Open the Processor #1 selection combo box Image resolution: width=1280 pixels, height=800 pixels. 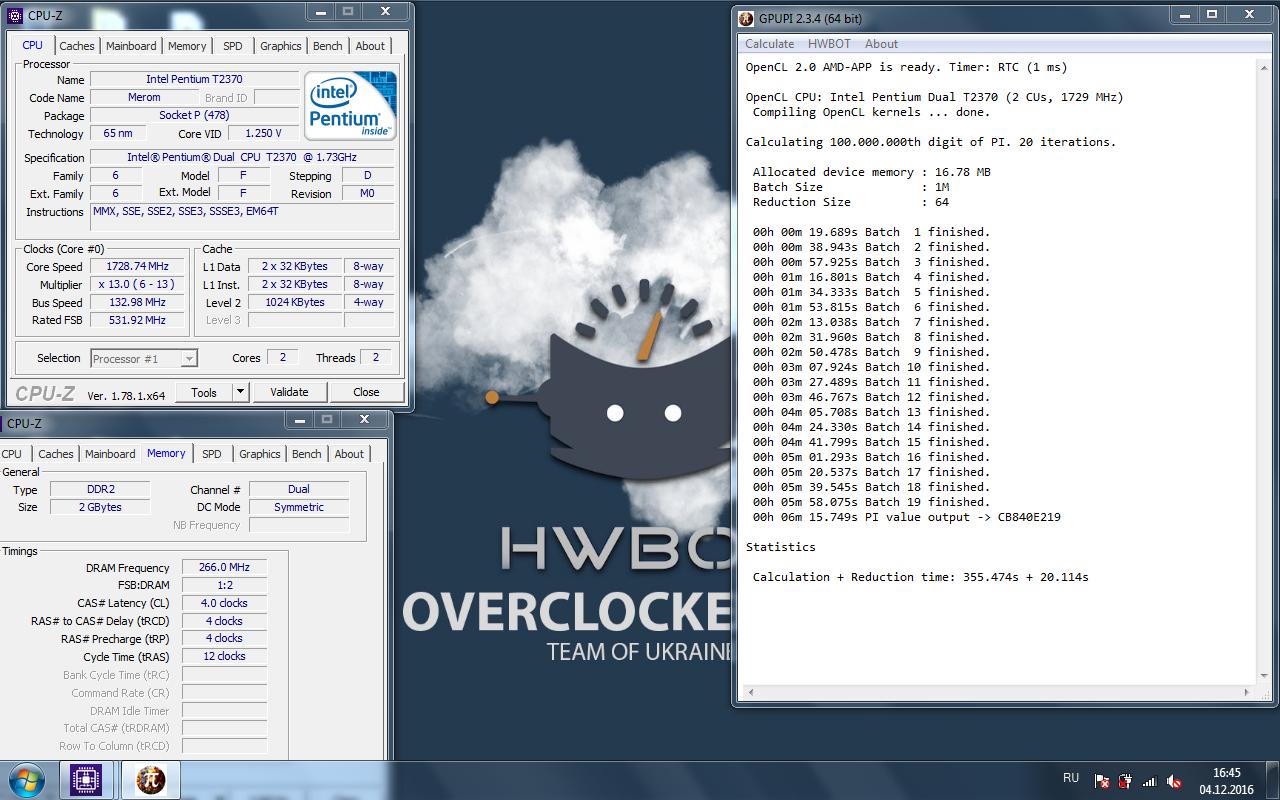click(x=144, y=358)
